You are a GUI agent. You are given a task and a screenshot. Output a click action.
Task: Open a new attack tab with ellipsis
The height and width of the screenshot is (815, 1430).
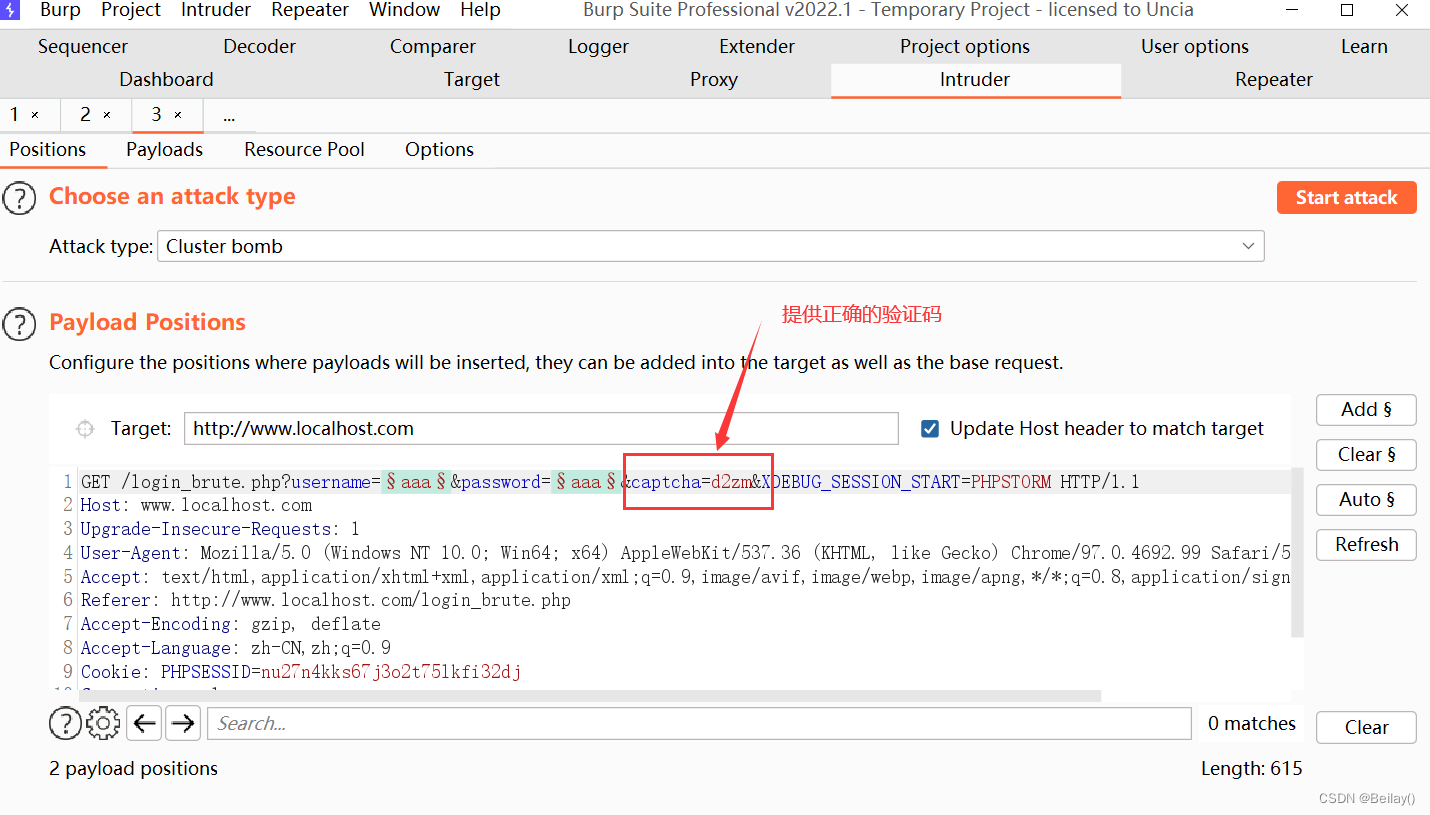coord(229,116)
